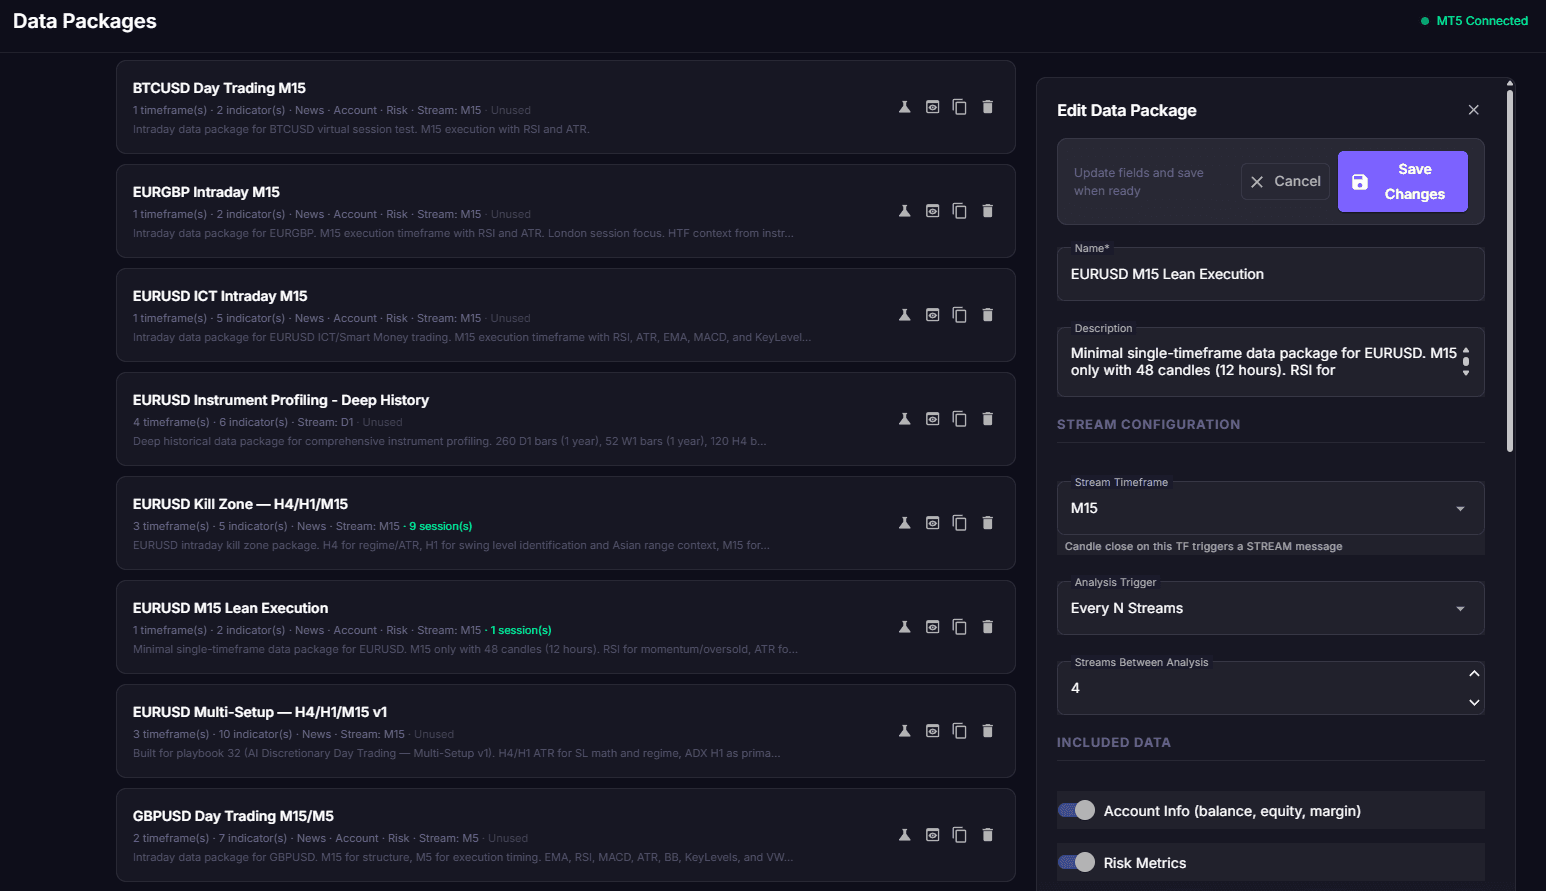The width and height of the screenshot is (1546, 891).
Task: Close the Edit Data Package panel
Action: [x=1473, y=110]
